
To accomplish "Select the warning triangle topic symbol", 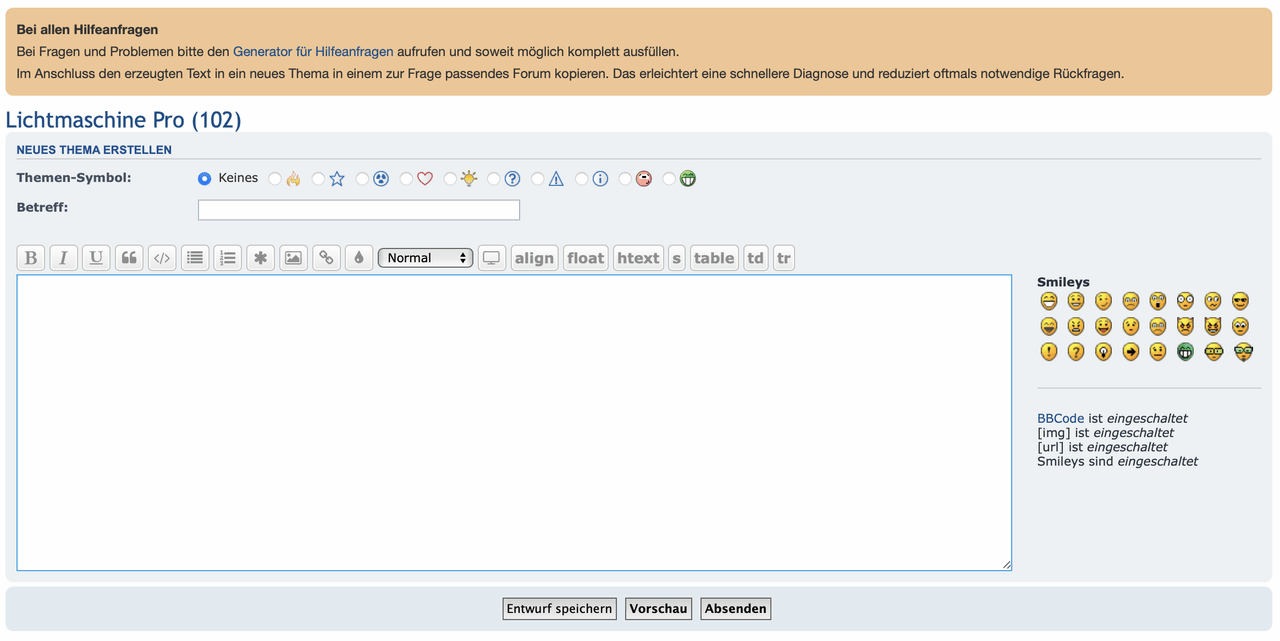I will [538, 179].
